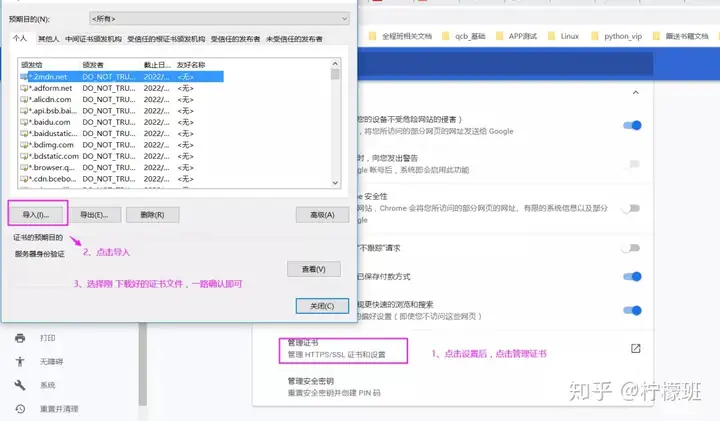Switch to the 中间证书颁发机构 tab
Screen dimensions: 720x421
[93, 39]
